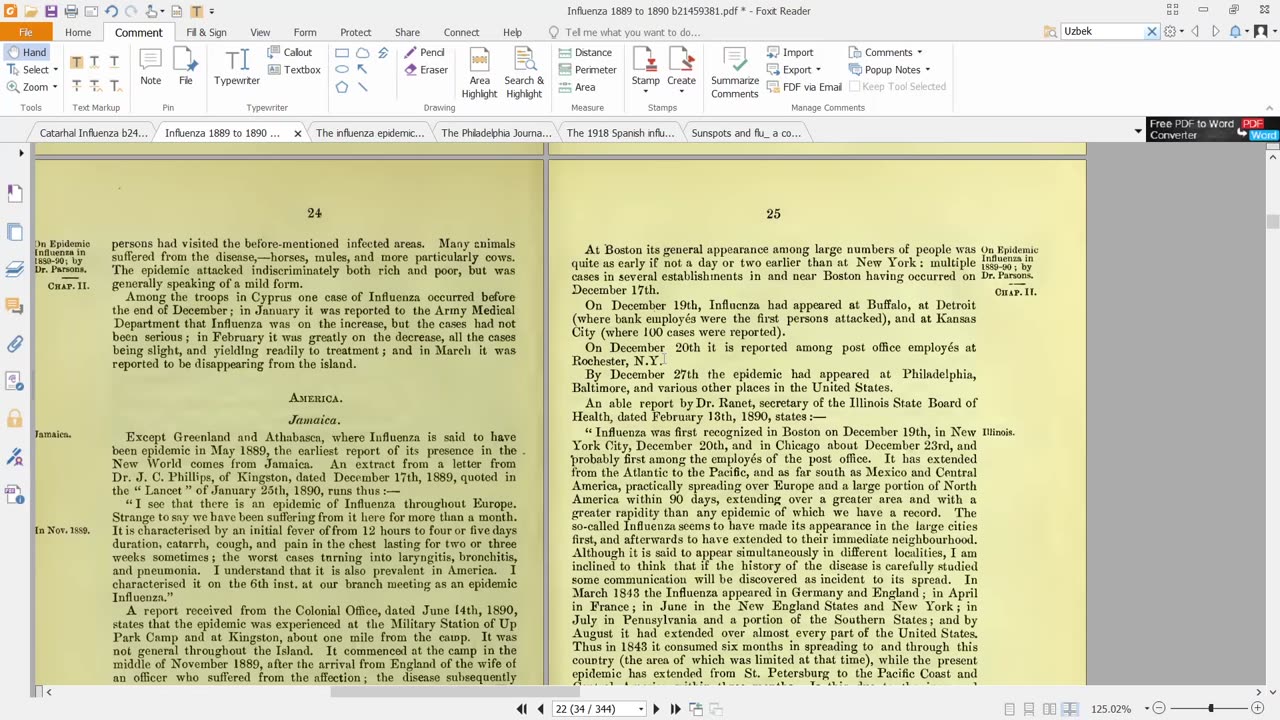Adjust the zoom slider handle

click(1210, 709)
